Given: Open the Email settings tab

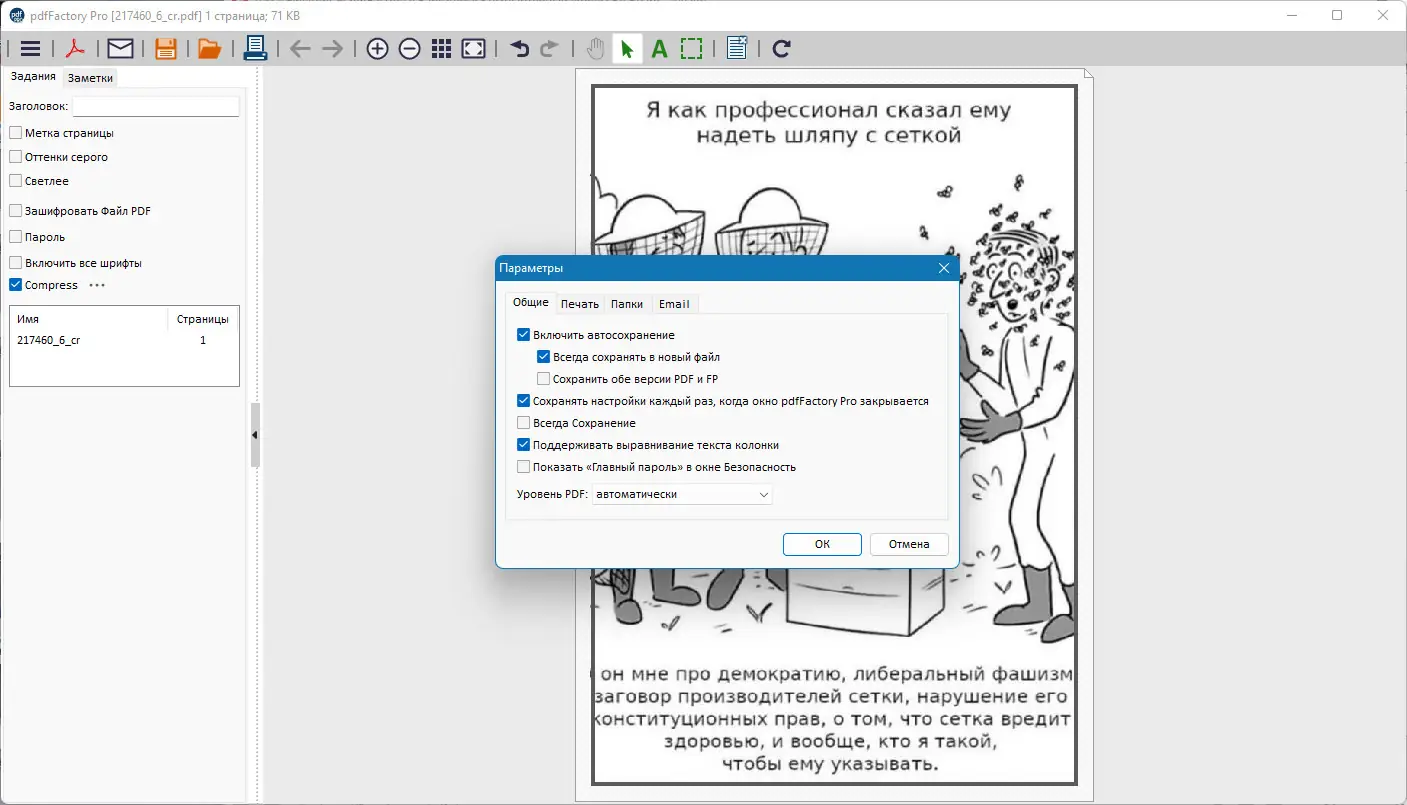Looking at the screenshot, I should (x=674, y=304).
